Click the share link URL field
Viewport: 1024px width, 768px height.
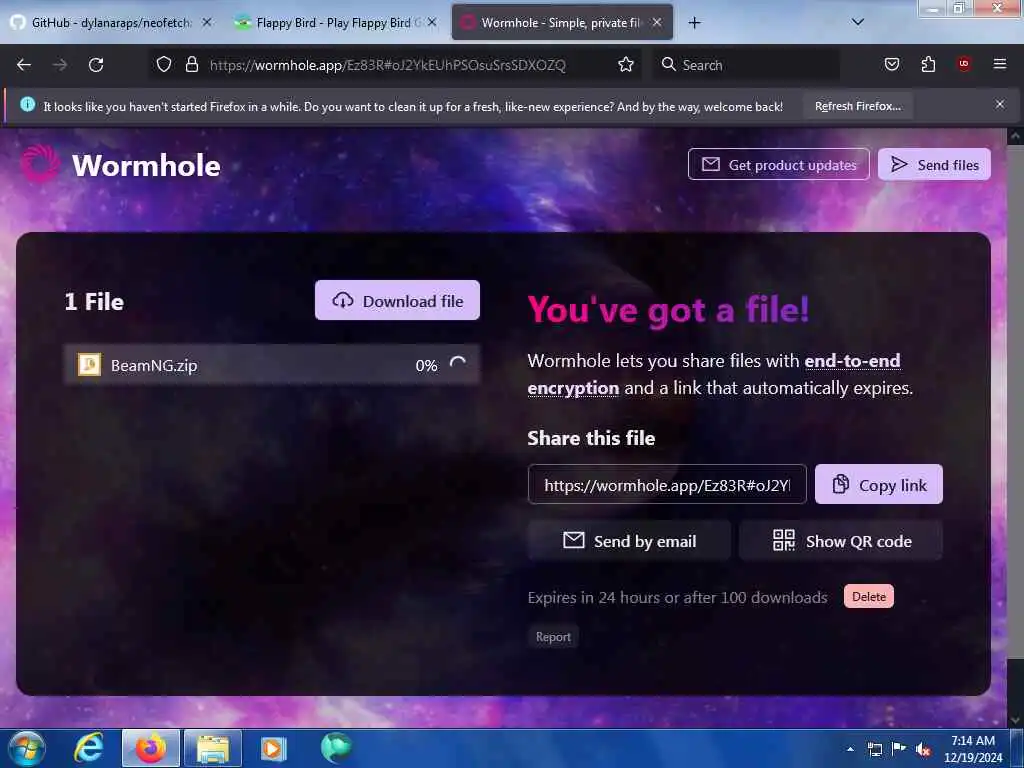point(667,485)
